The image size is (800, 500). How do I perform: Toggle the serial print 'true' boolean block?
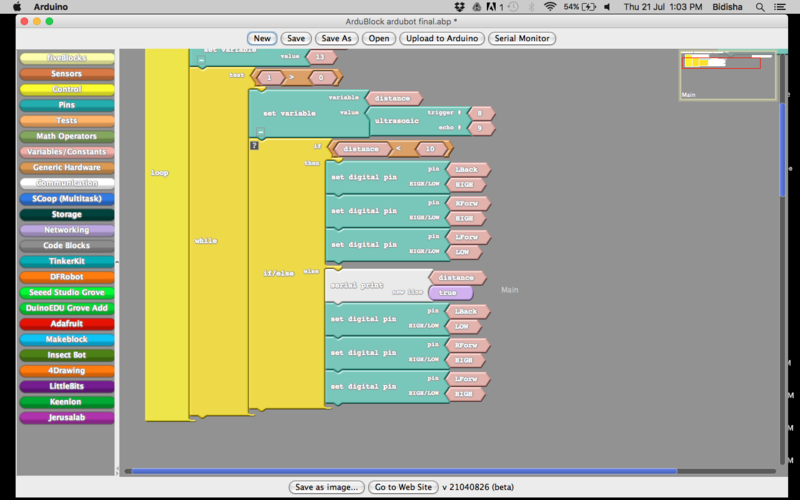click(448, 293)
